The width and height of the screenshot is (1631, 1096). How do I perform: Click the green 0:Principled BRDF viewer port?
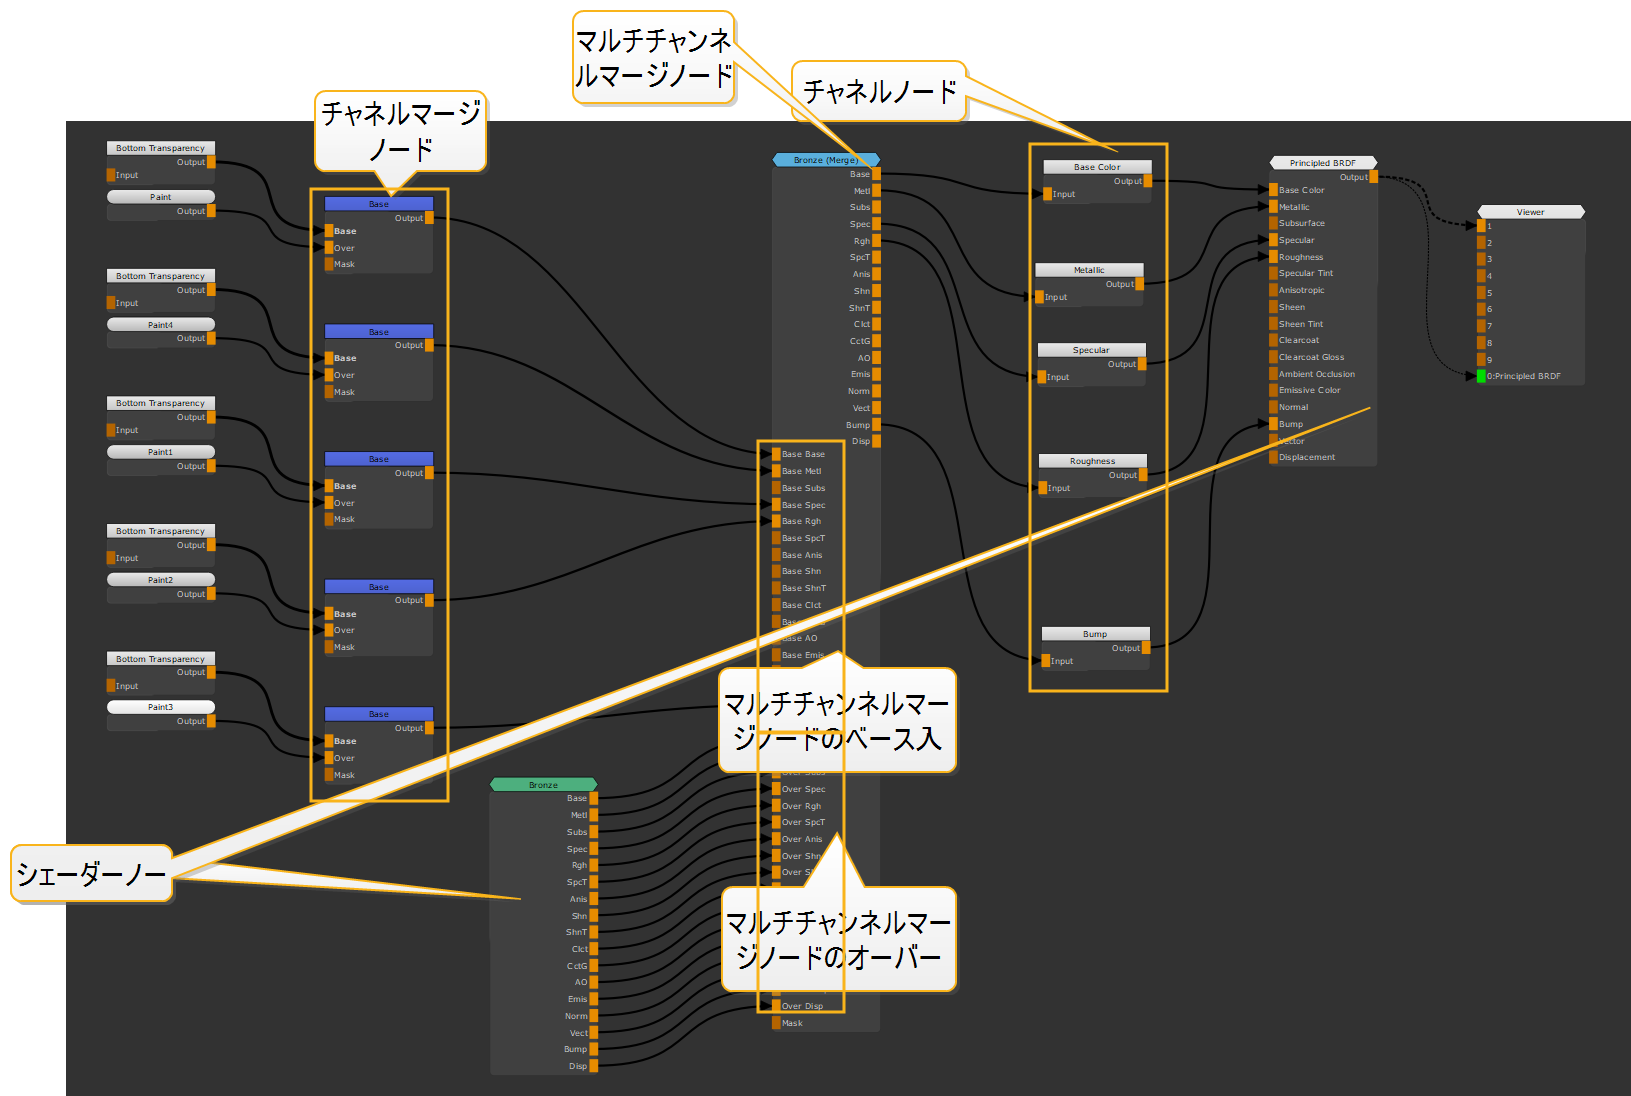[x=1481, y=377]
